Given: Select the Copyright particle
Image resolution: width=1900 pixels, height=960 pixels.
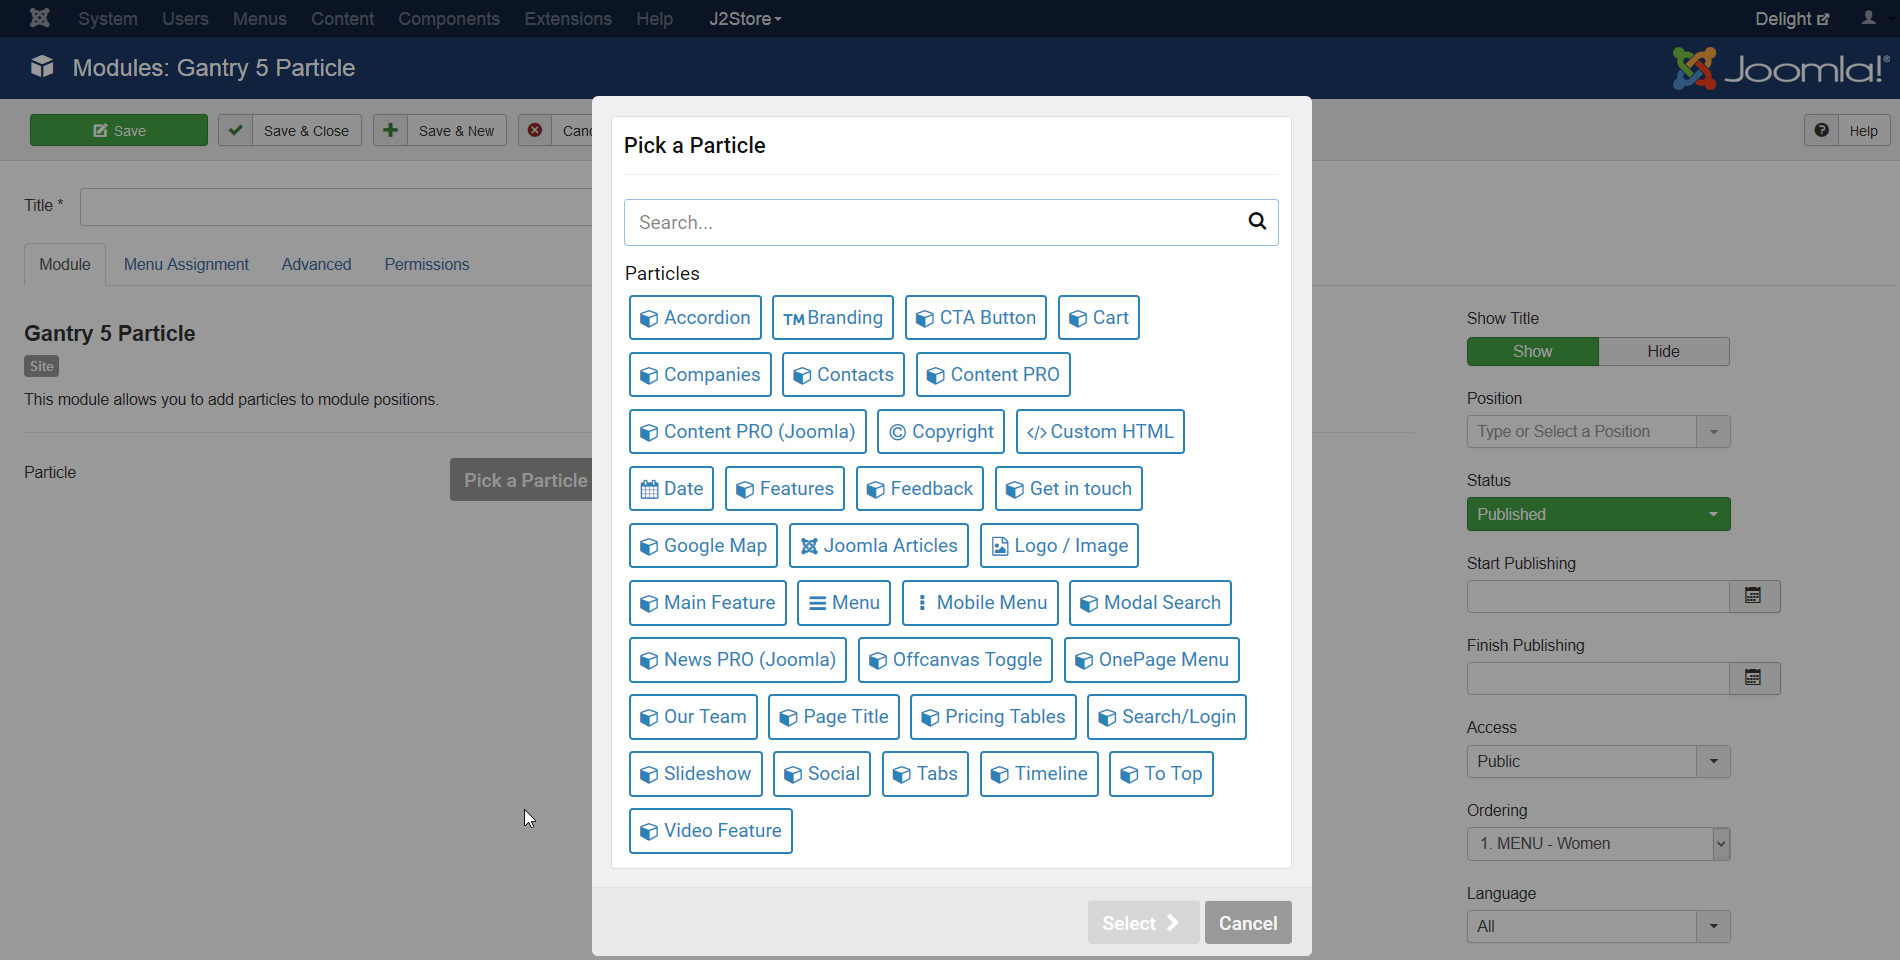Looking at the screenshot, I should pos(940,432).
